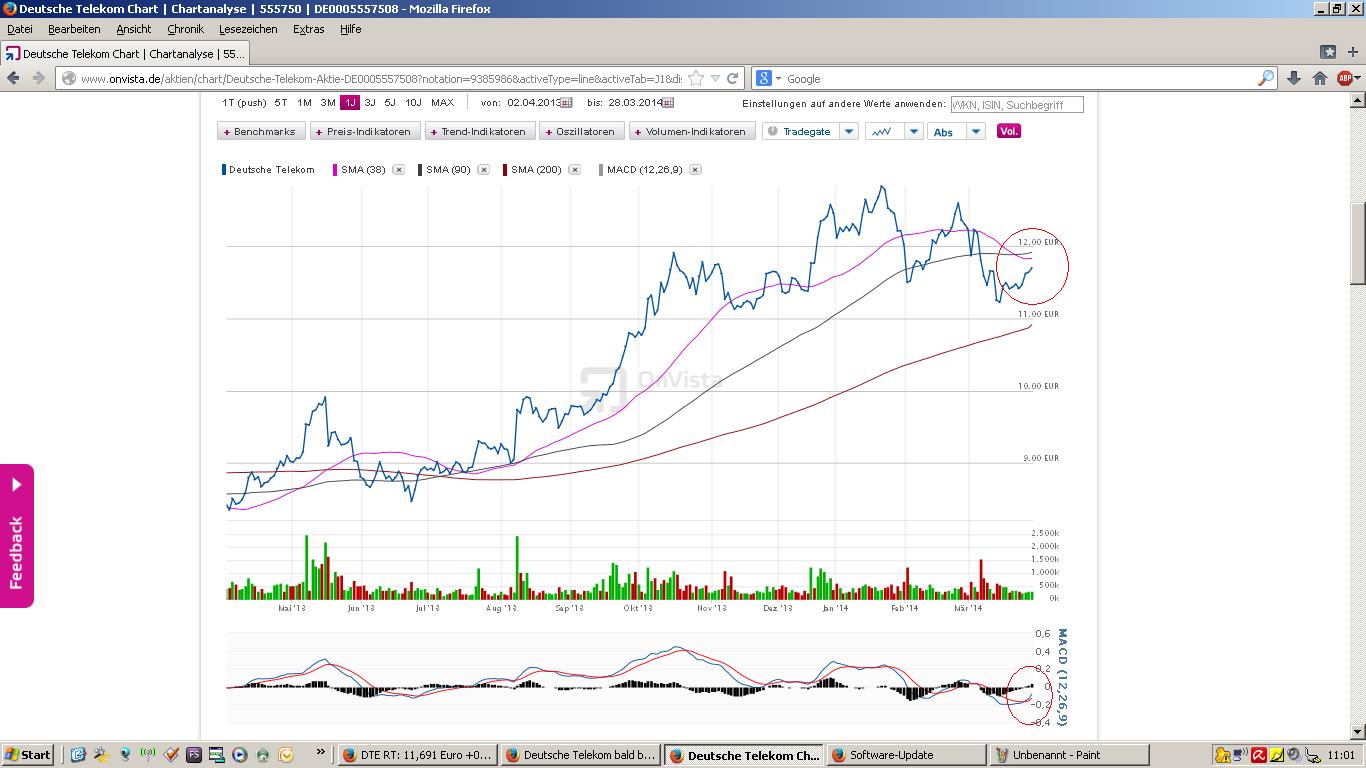The height and width of the screenshot is (768, 1366).
Task: Click the 'von' start date field
Action: point(532,103)
